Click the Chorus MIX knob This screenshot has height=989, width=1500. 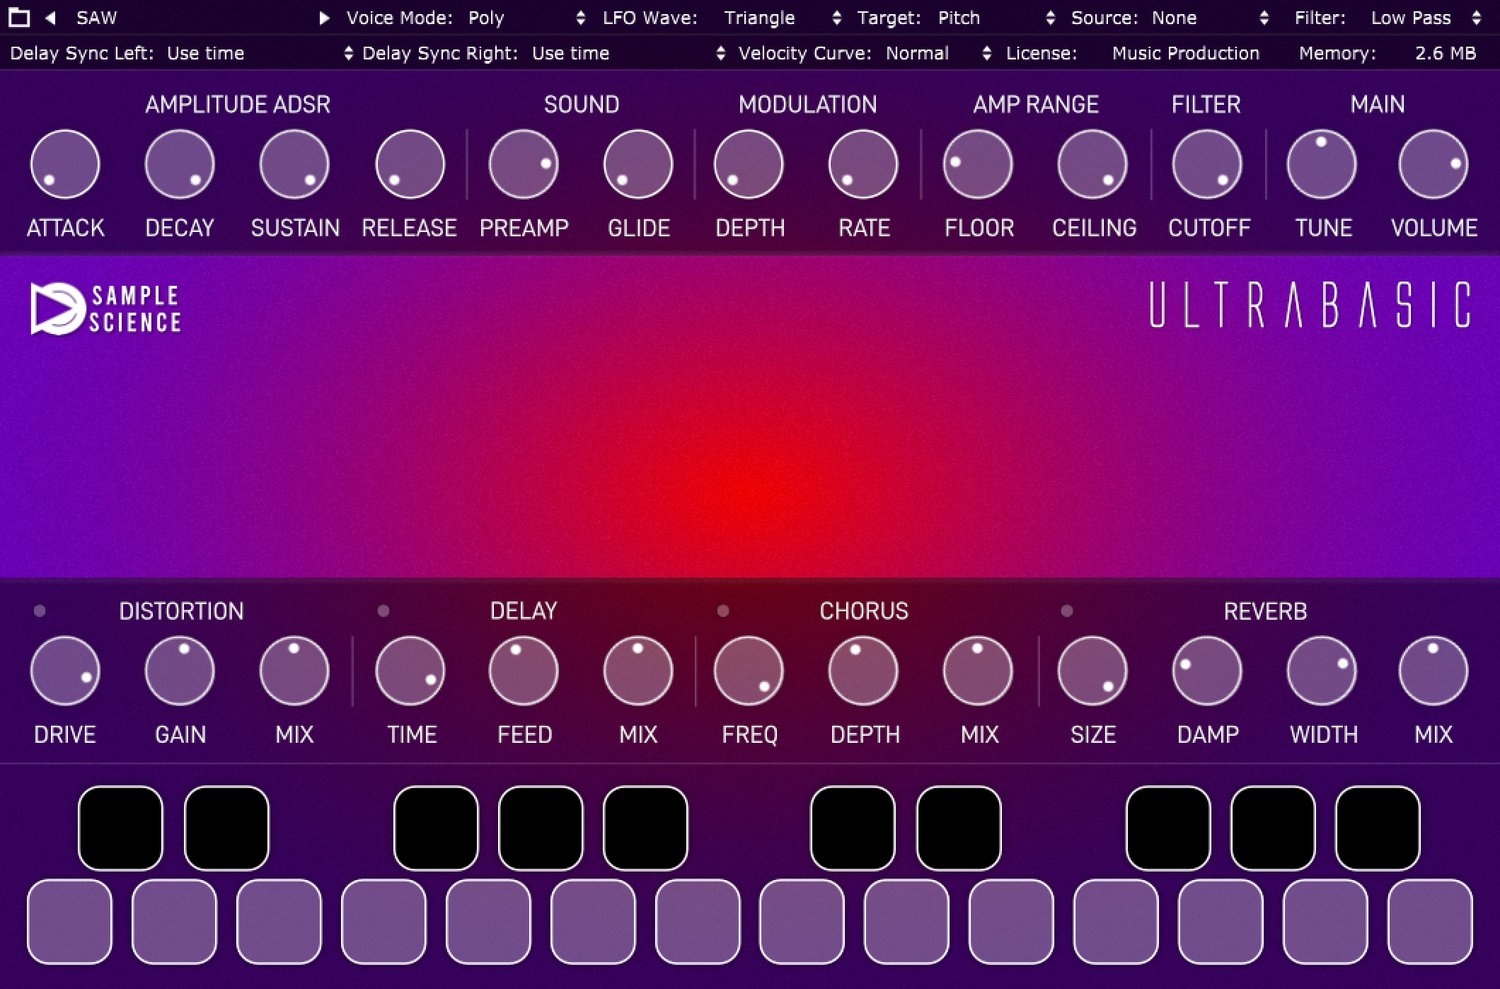point(978,671)
